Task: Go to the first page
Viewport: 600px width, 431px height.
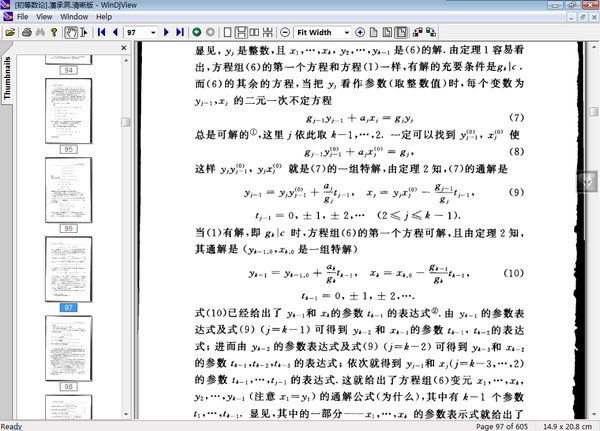Action: (101, 33)
